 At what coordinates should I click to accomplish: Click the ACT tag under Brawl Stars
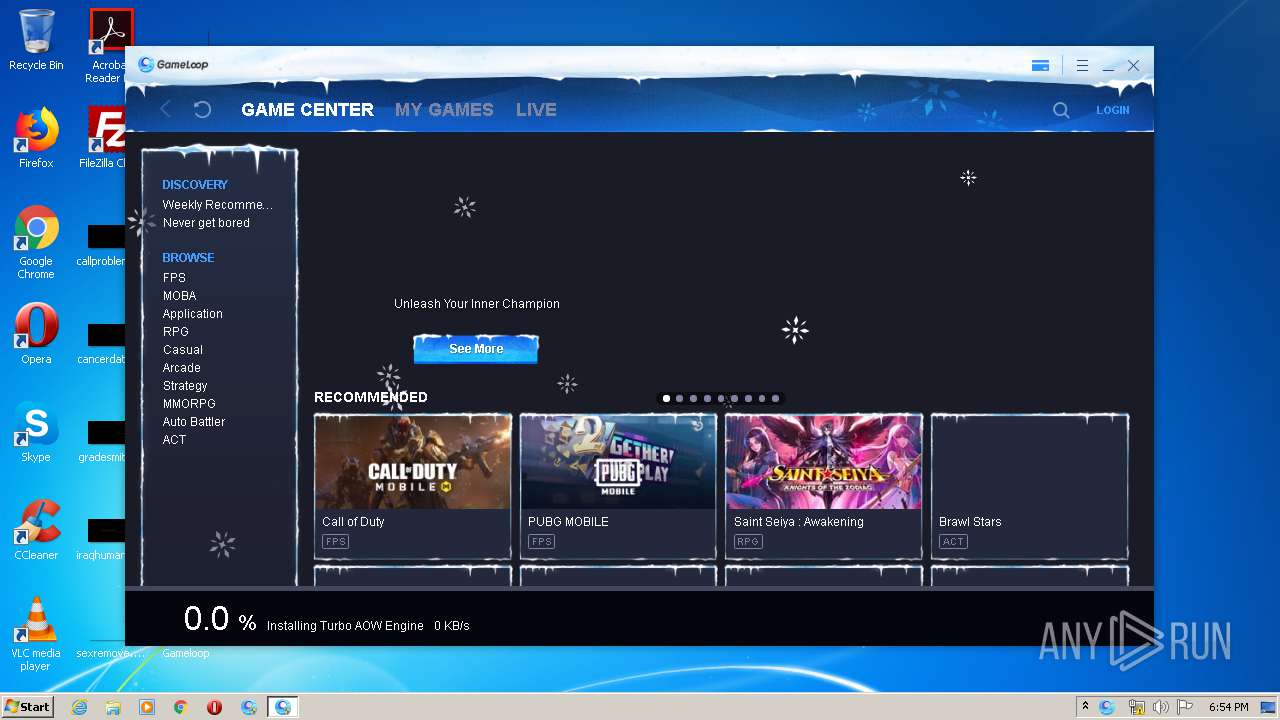tap(953, 542)
